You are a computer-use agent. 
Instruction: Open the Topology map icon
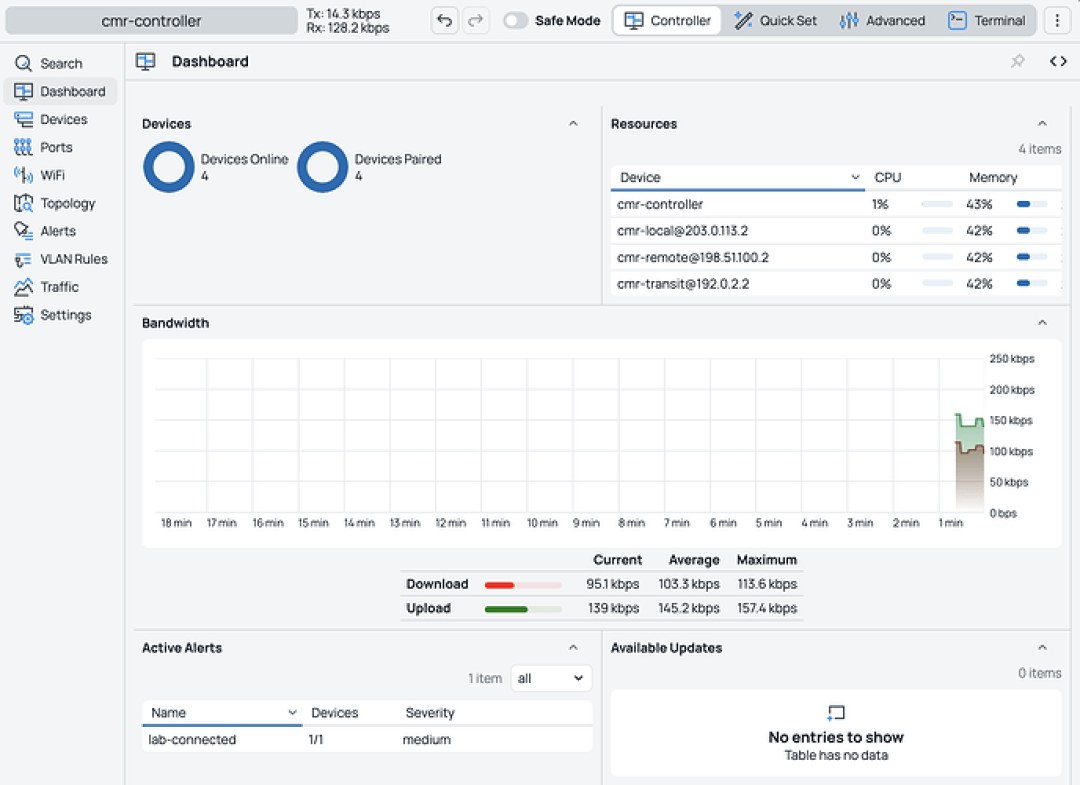coord(23,203)
